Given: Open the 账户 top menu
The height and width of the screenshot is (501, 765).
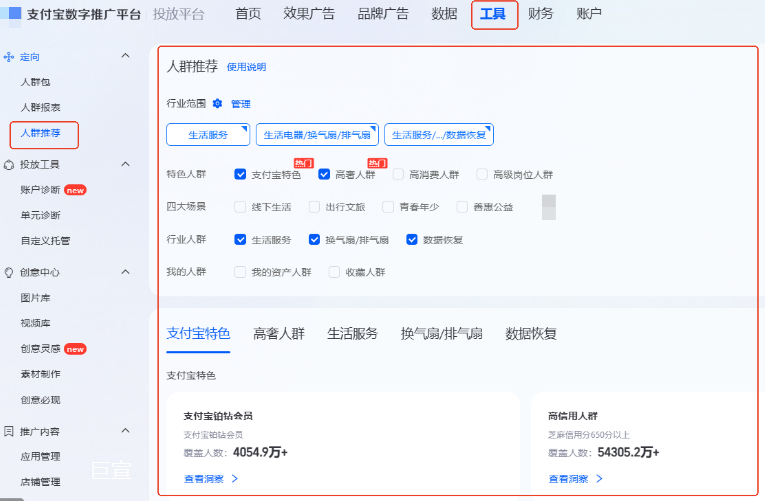Looking at the screenshot, I should tap(589, 14).
